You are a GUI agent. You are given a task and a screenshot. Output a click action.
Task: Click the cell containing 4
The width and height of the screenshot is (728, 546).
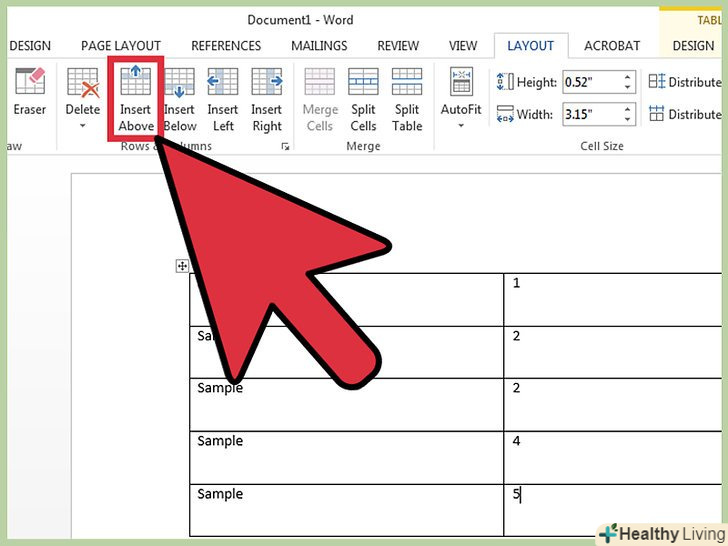coord(613,458)
